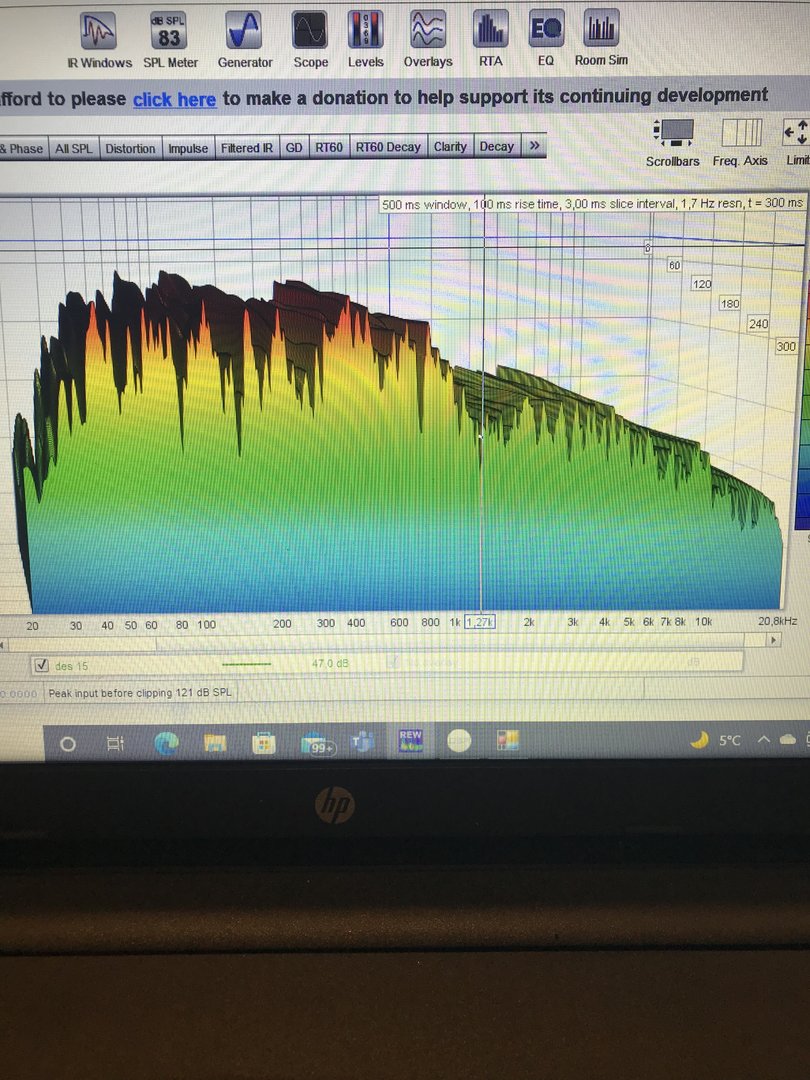Switch to the Filtered IR tab
This screenshot has width=810, height=1080.
pyautogui.click(x=247, y=148)
